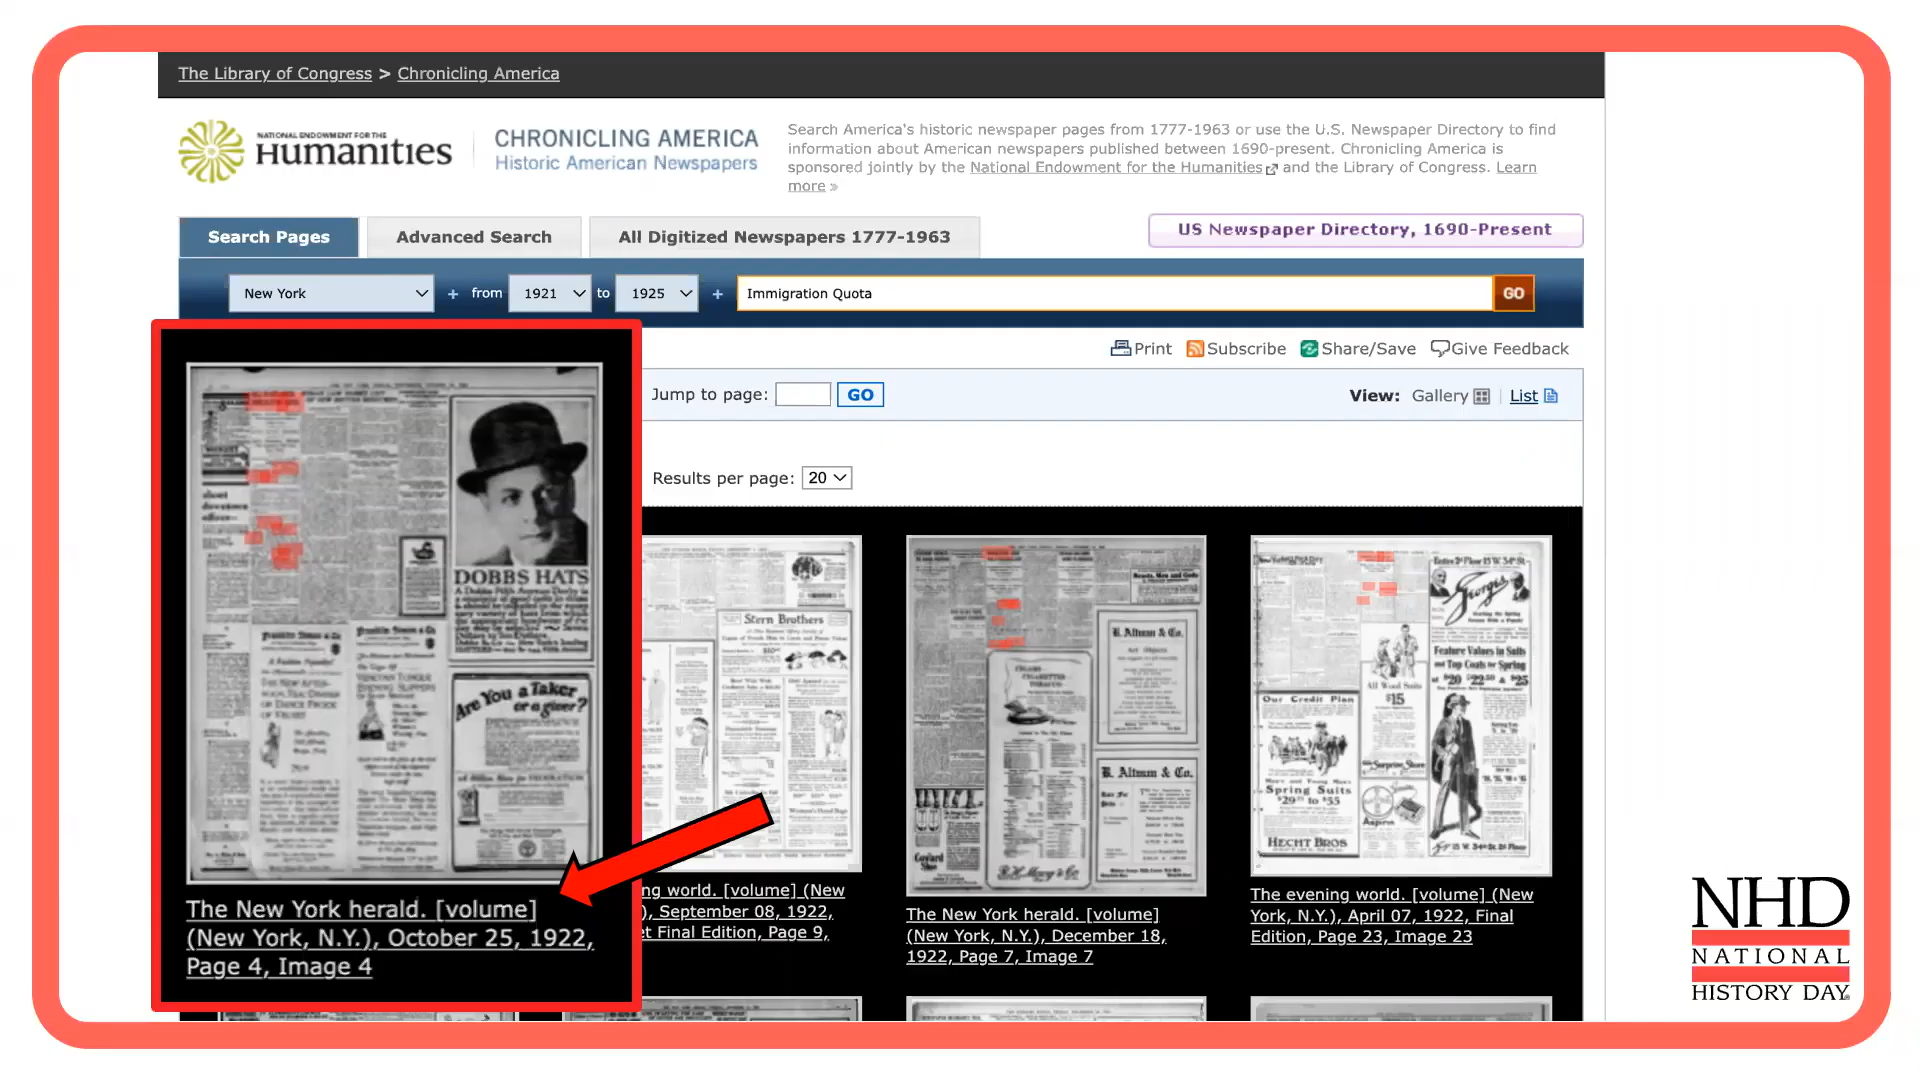
Task: Click the Give Feedback speech icon
Action: click(x=1440, y=348)
